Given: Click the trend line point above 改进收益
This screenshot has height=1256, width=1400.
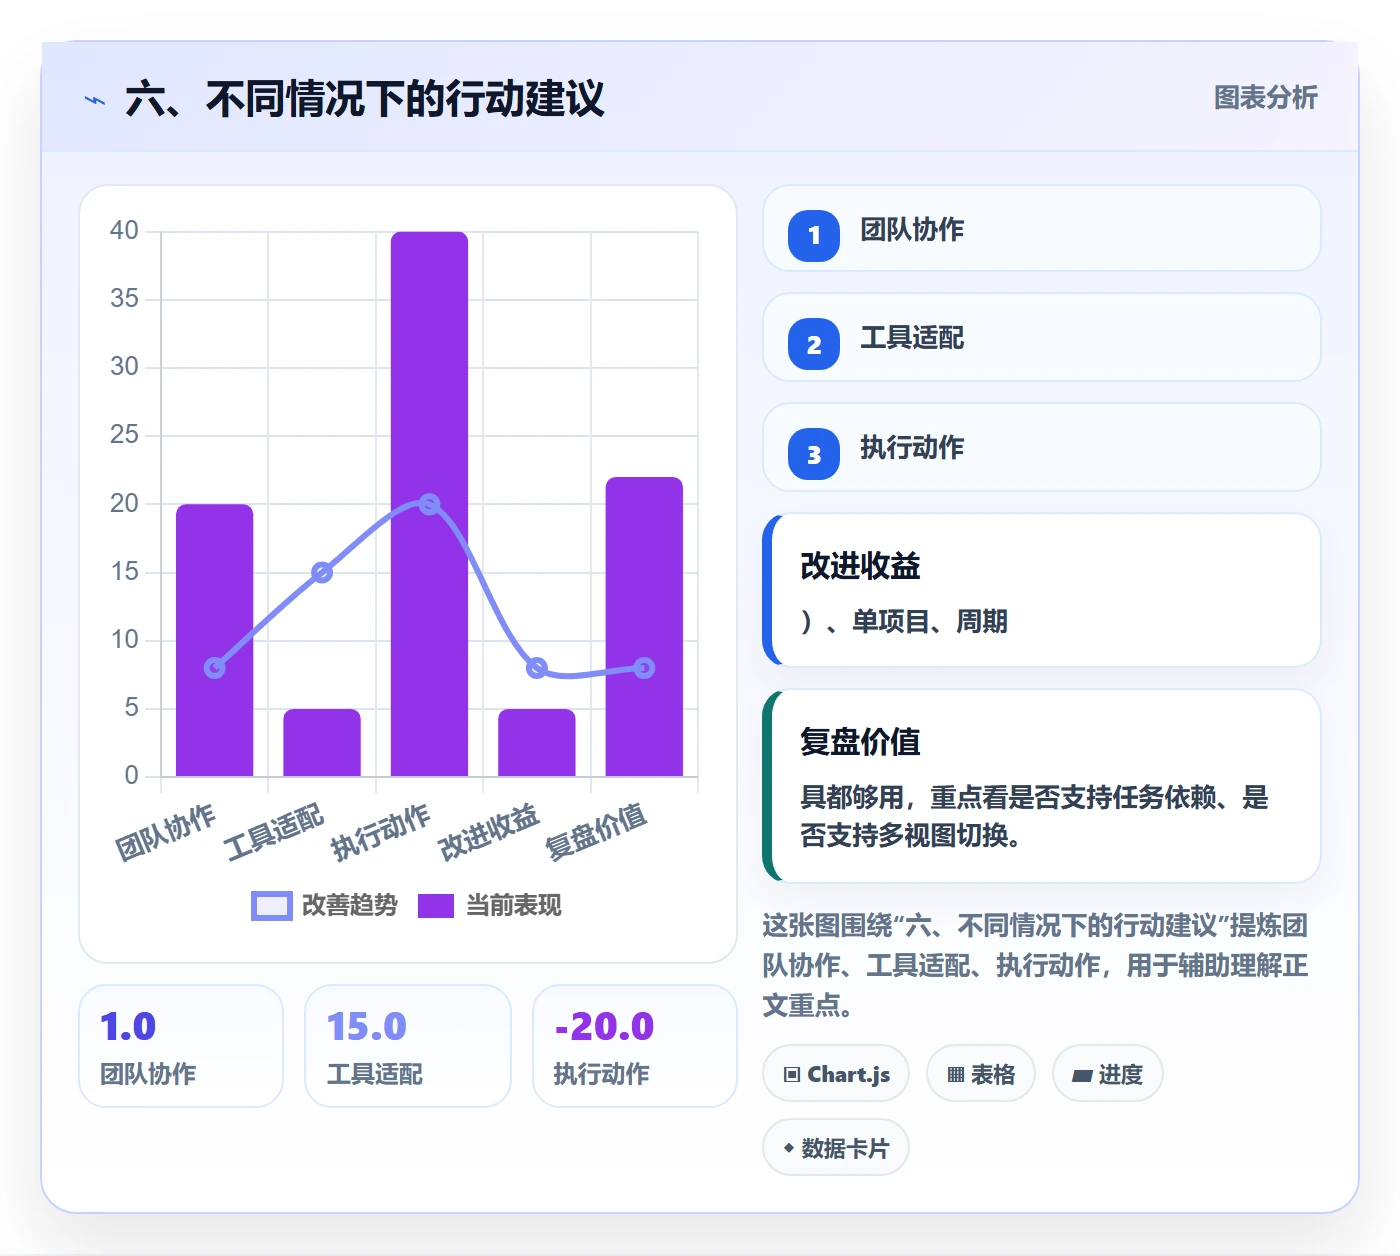Looking at the screenshot, I should (537, 668).
